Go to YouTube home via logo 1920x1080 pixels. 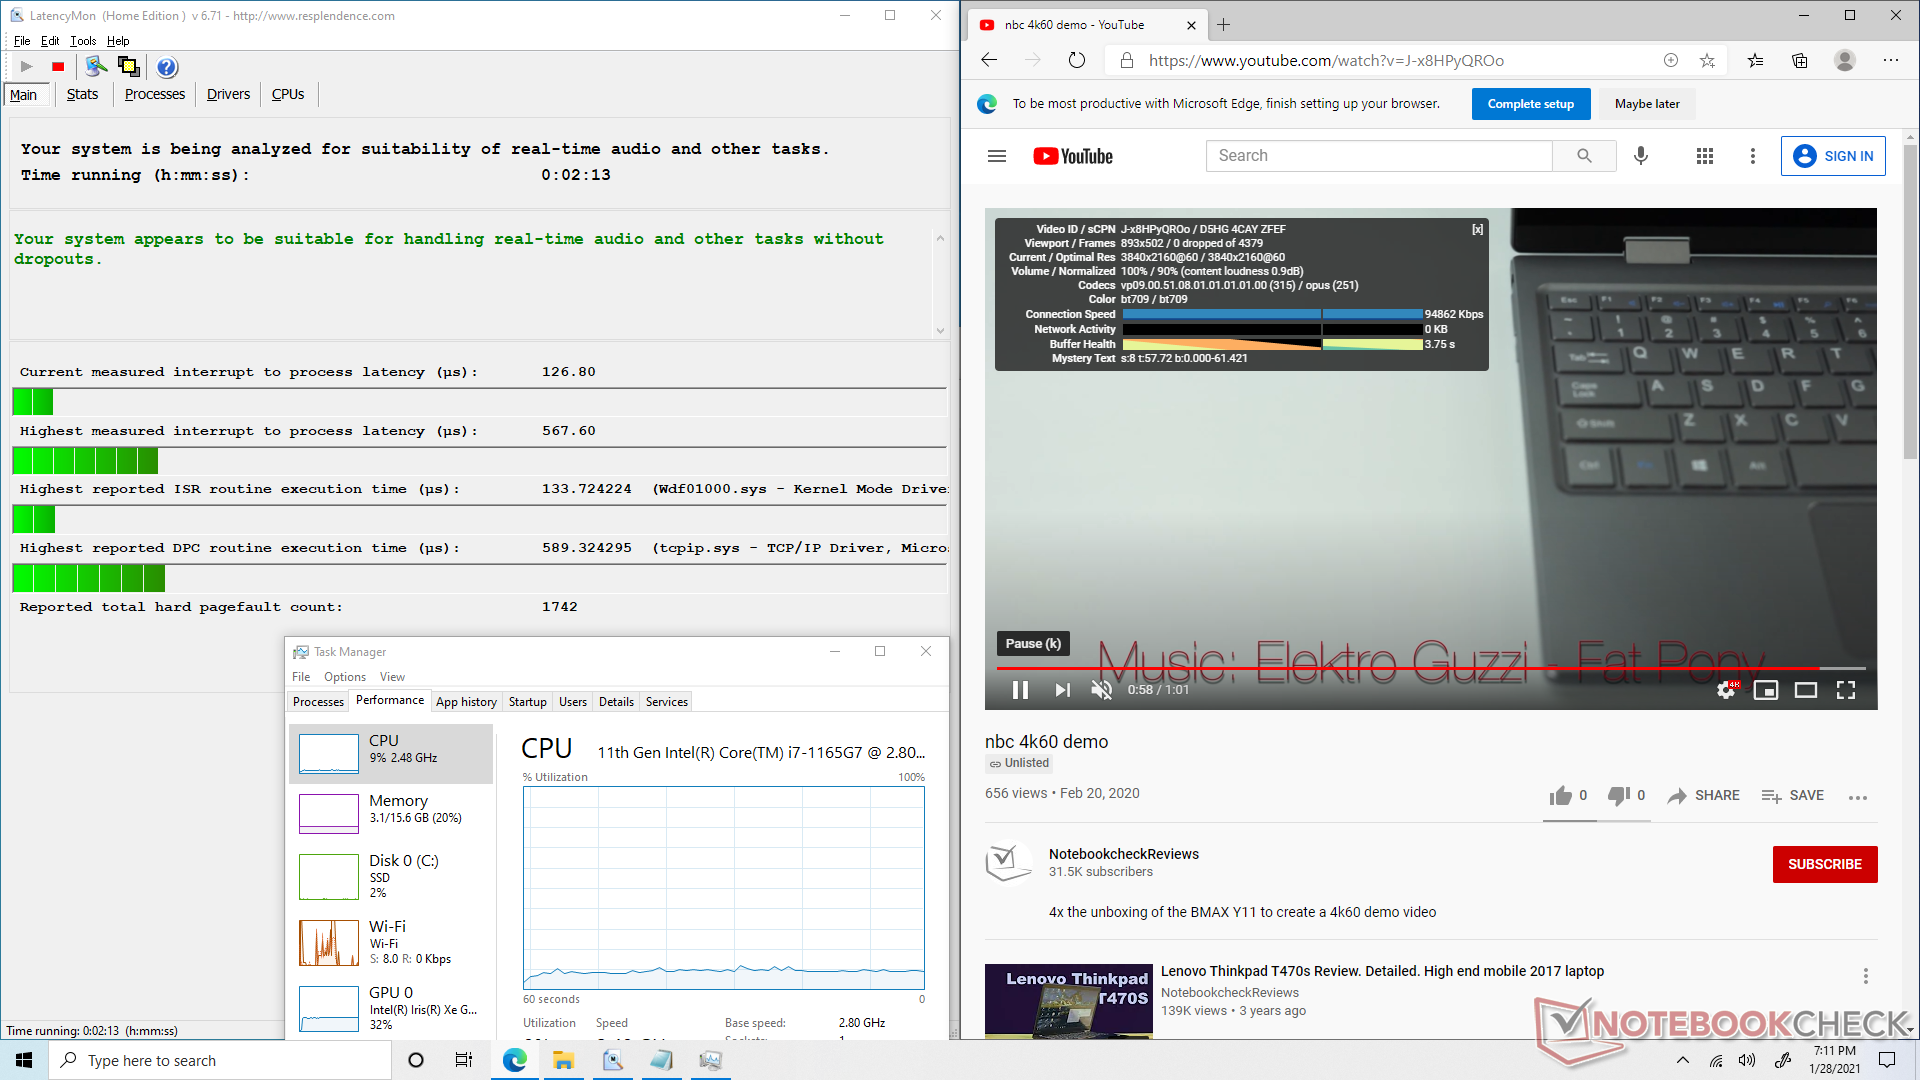1073,156
